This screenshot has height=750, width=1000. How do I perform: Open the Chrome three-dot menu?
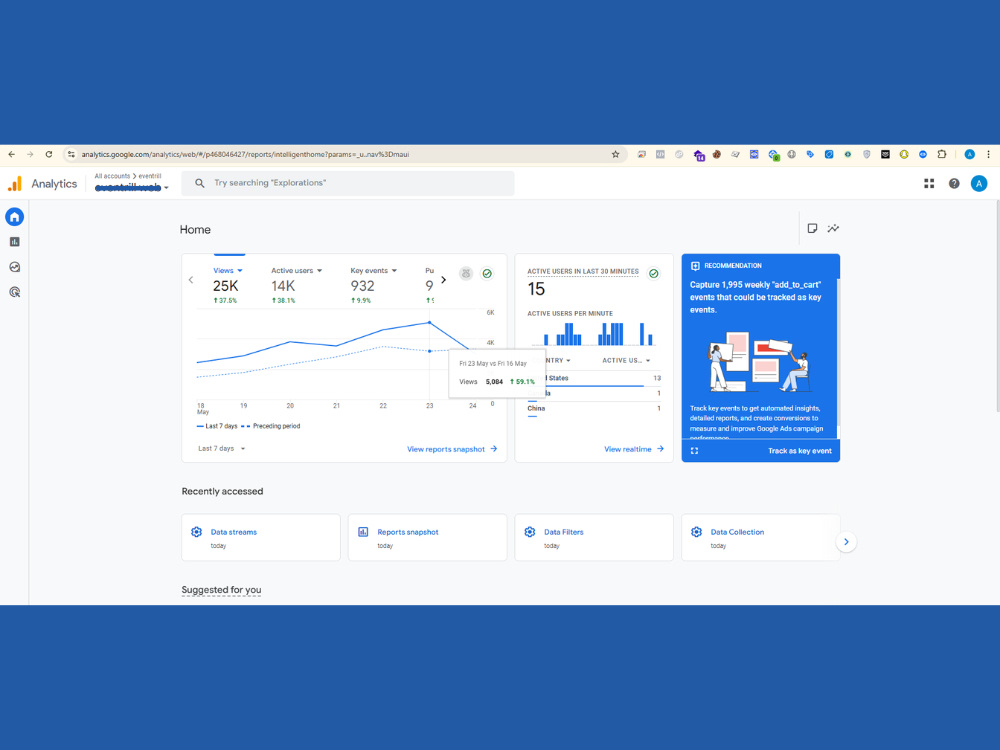click(989, 154)
